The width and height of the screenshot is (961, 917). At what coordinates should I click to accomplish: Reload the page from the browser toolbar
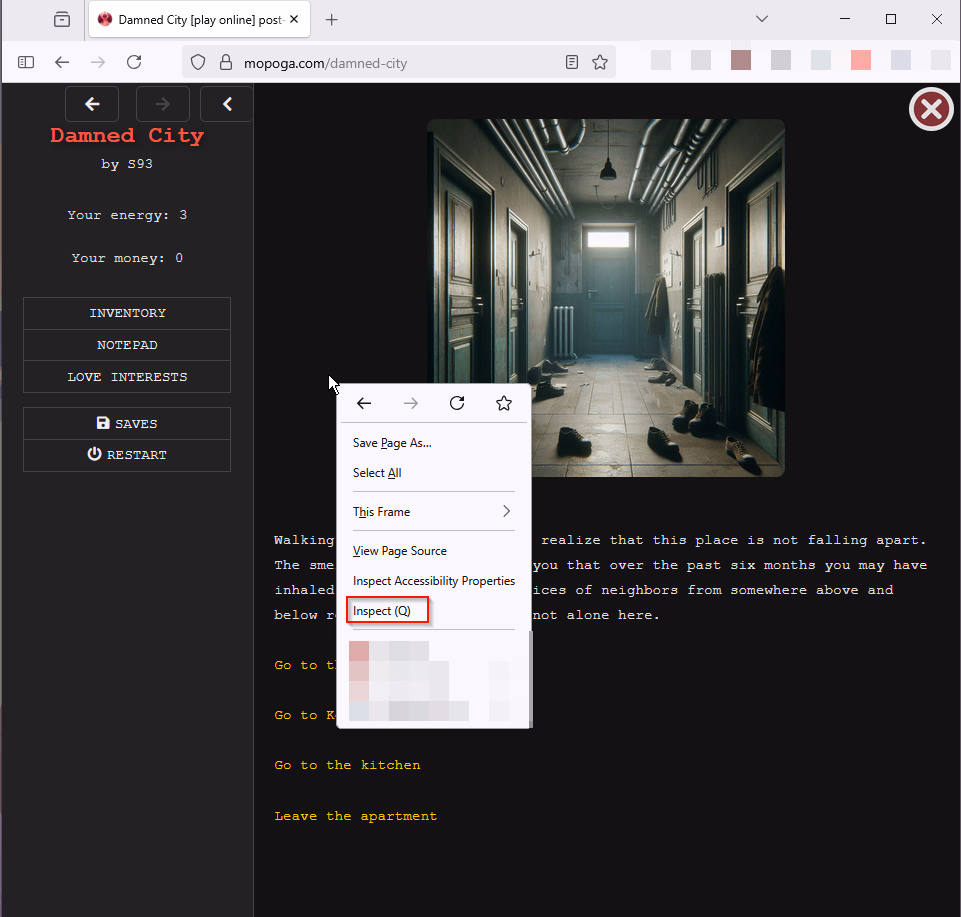click(x=134, y=62)
